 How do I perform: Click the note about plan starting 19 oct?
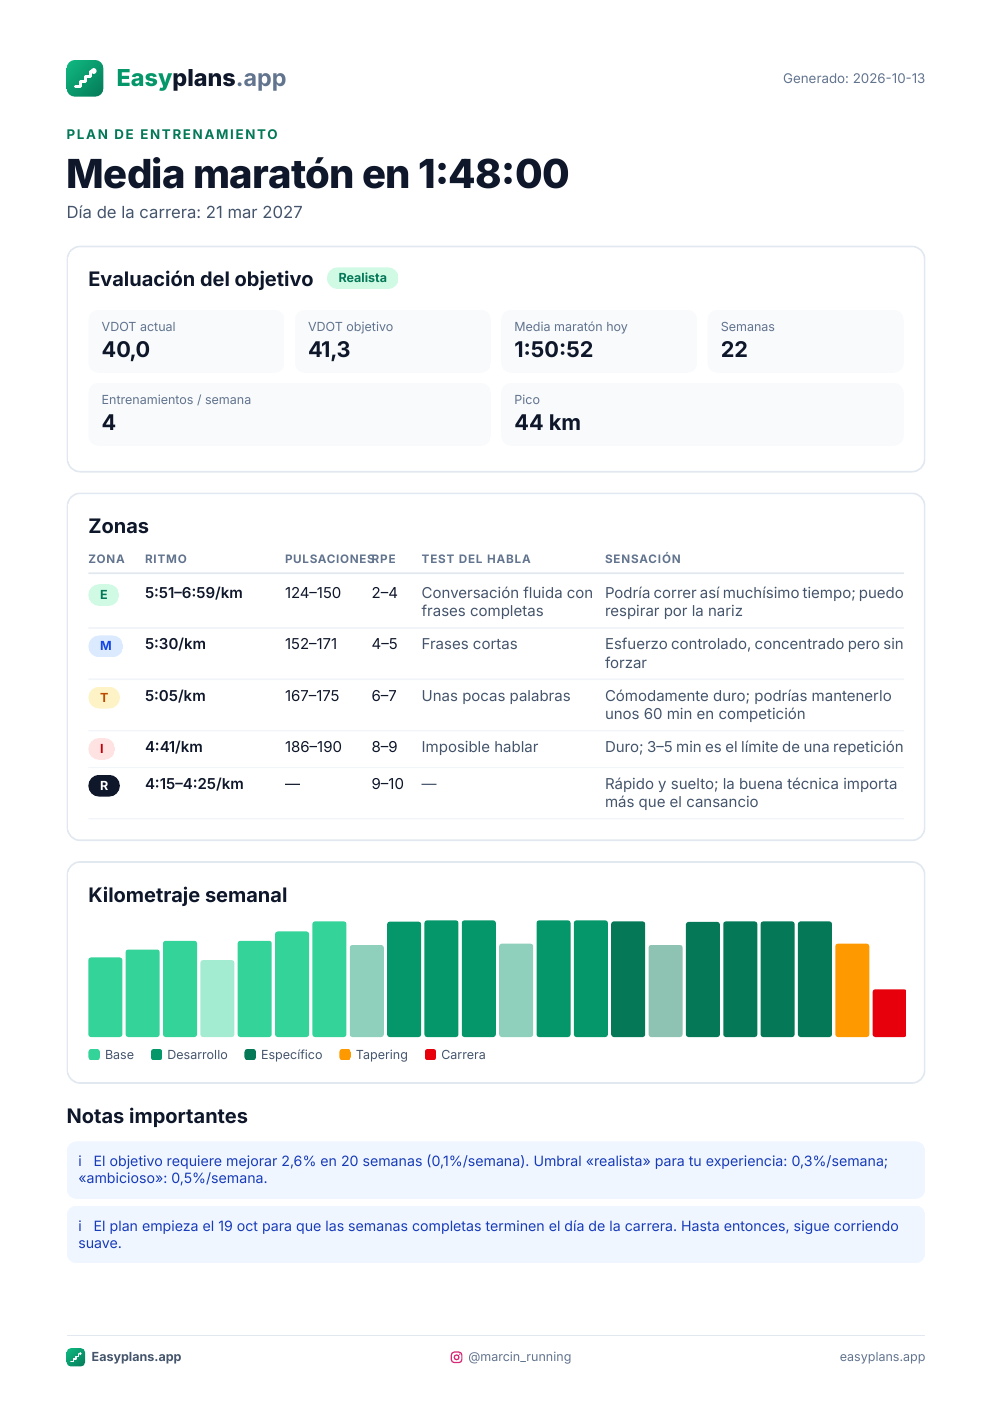point(496,1235)
